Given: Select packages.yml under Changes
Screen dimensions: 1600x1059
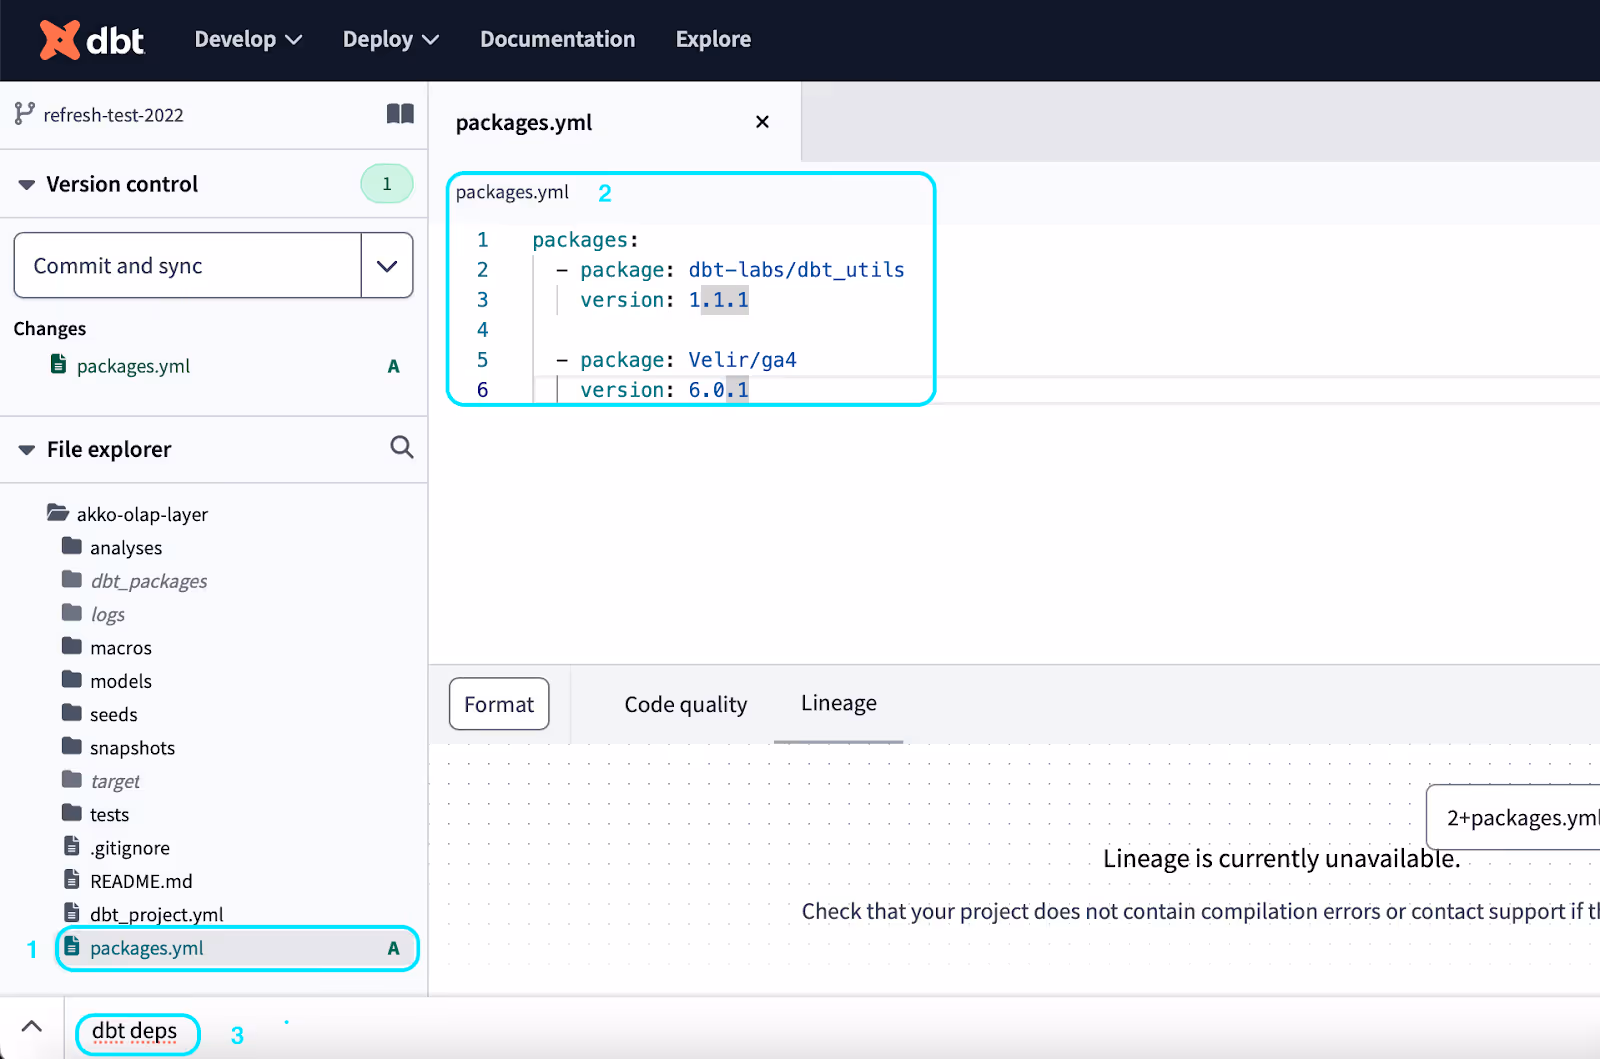Looking at the screenshot, I should coord(133,366).
